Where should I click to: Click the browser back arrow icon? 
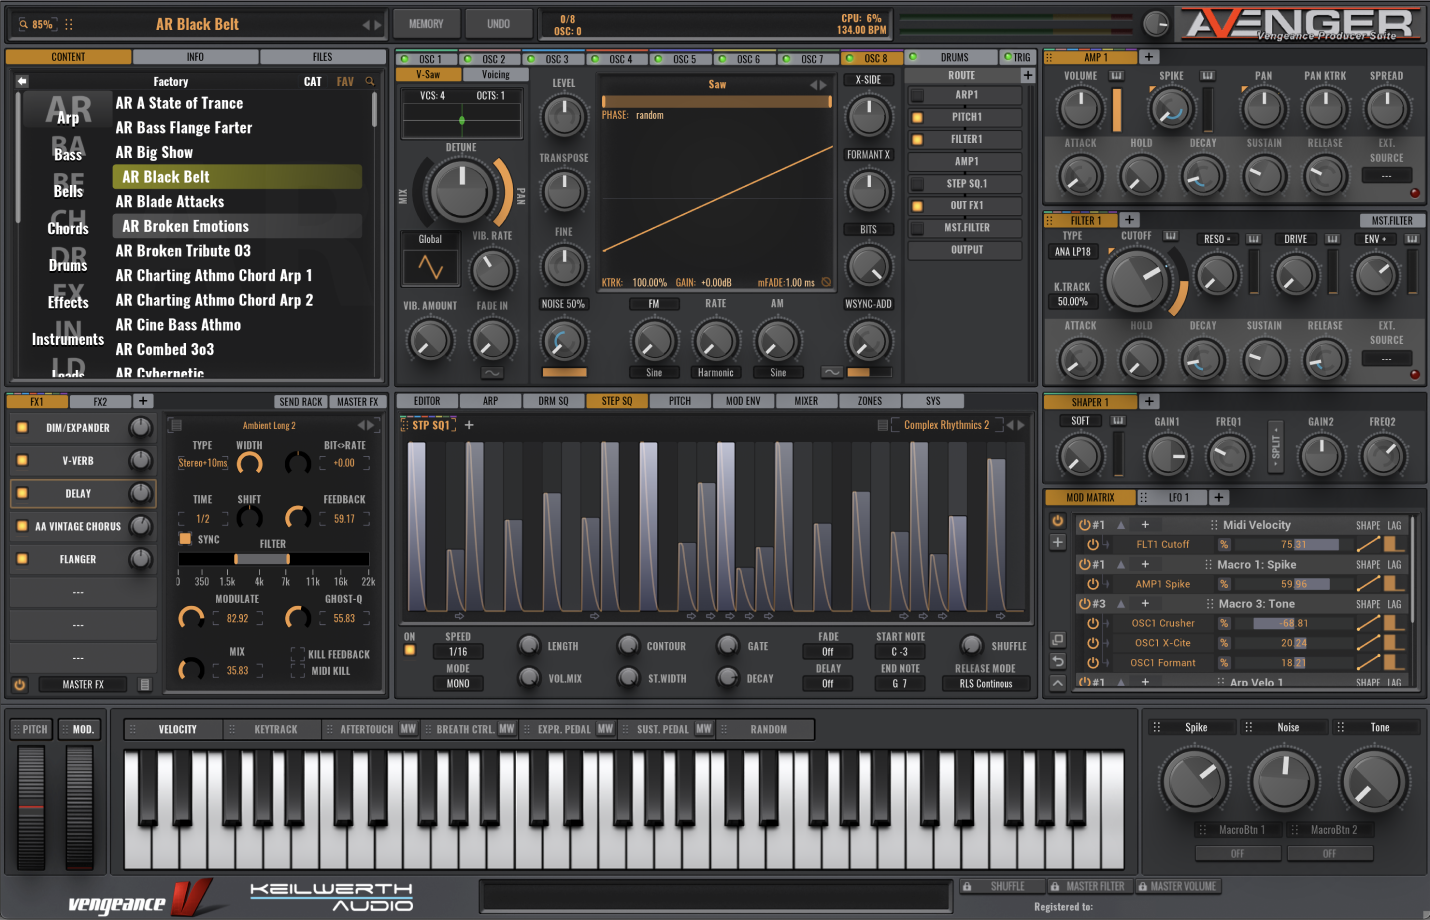point(22,82)
